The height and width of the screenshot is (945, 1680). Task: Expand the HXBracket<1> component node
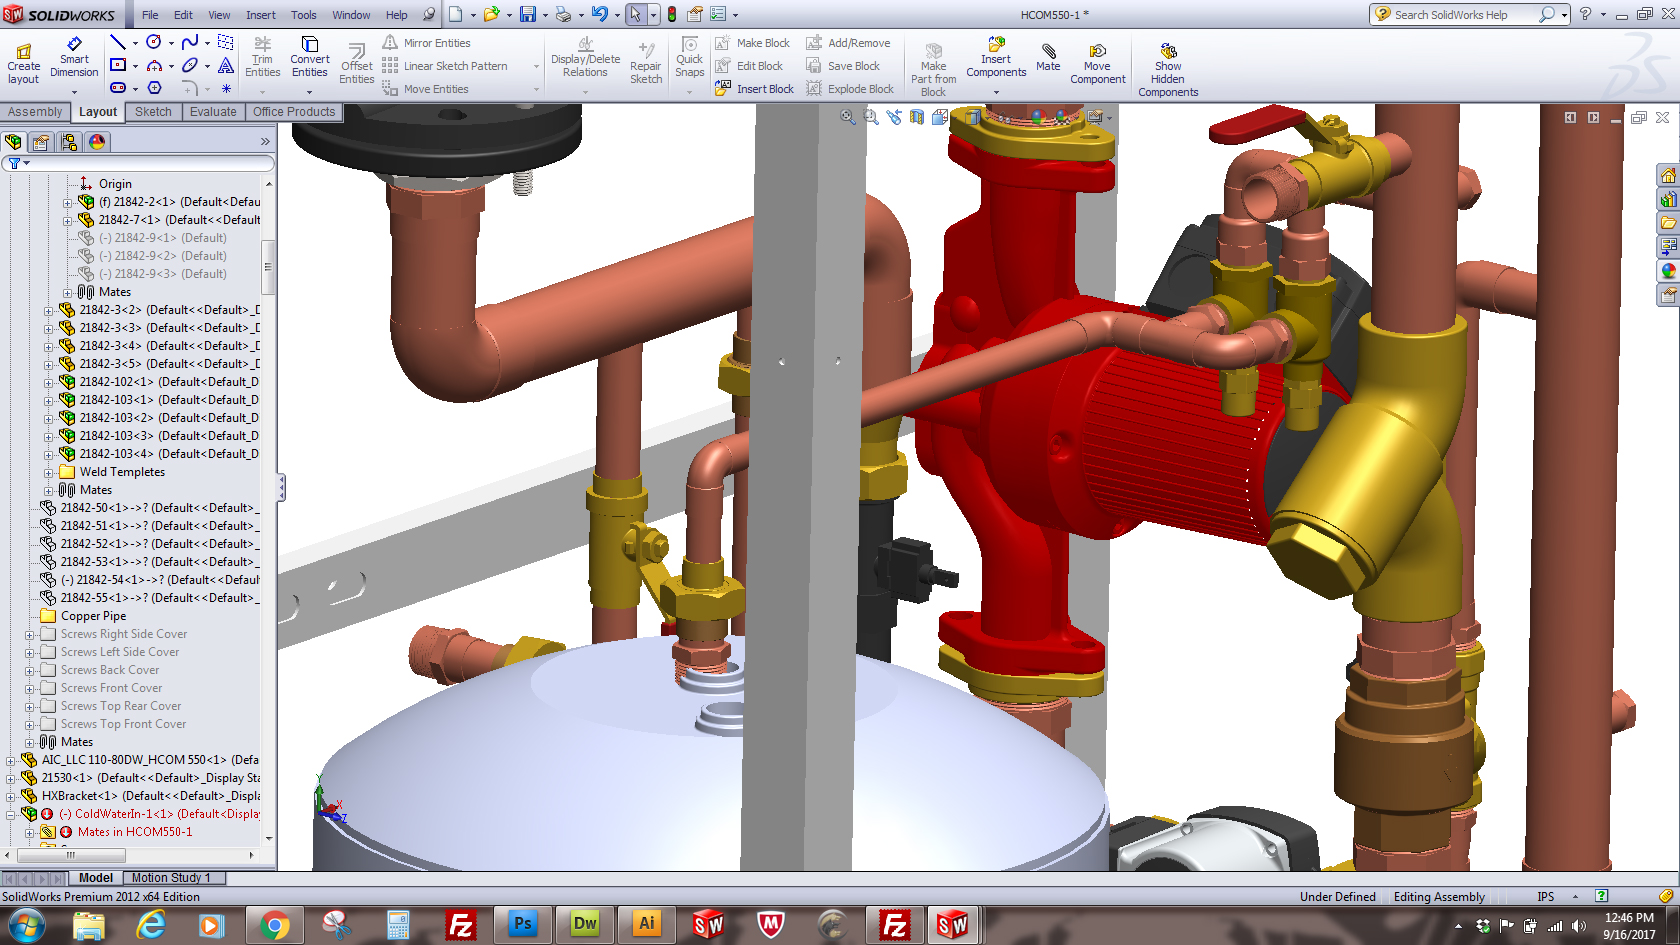[x=11, y=796]
